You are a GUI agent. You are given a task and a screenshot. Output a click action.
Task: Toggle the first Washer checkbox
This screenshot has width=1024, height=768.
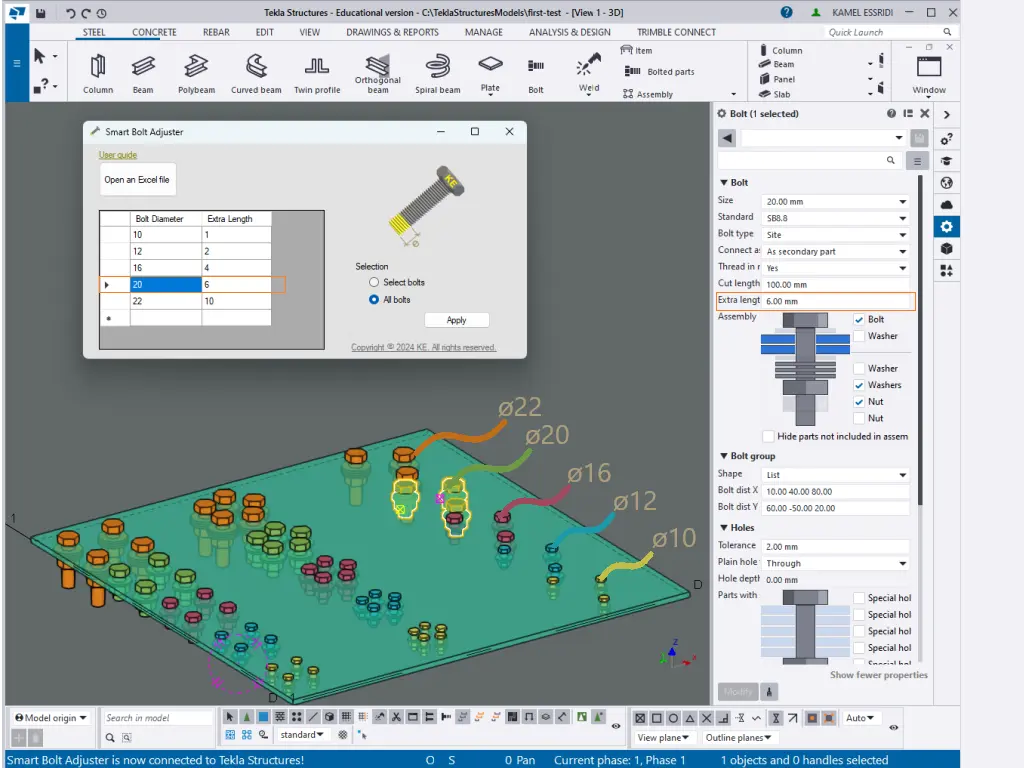click(x=859, y=336)
